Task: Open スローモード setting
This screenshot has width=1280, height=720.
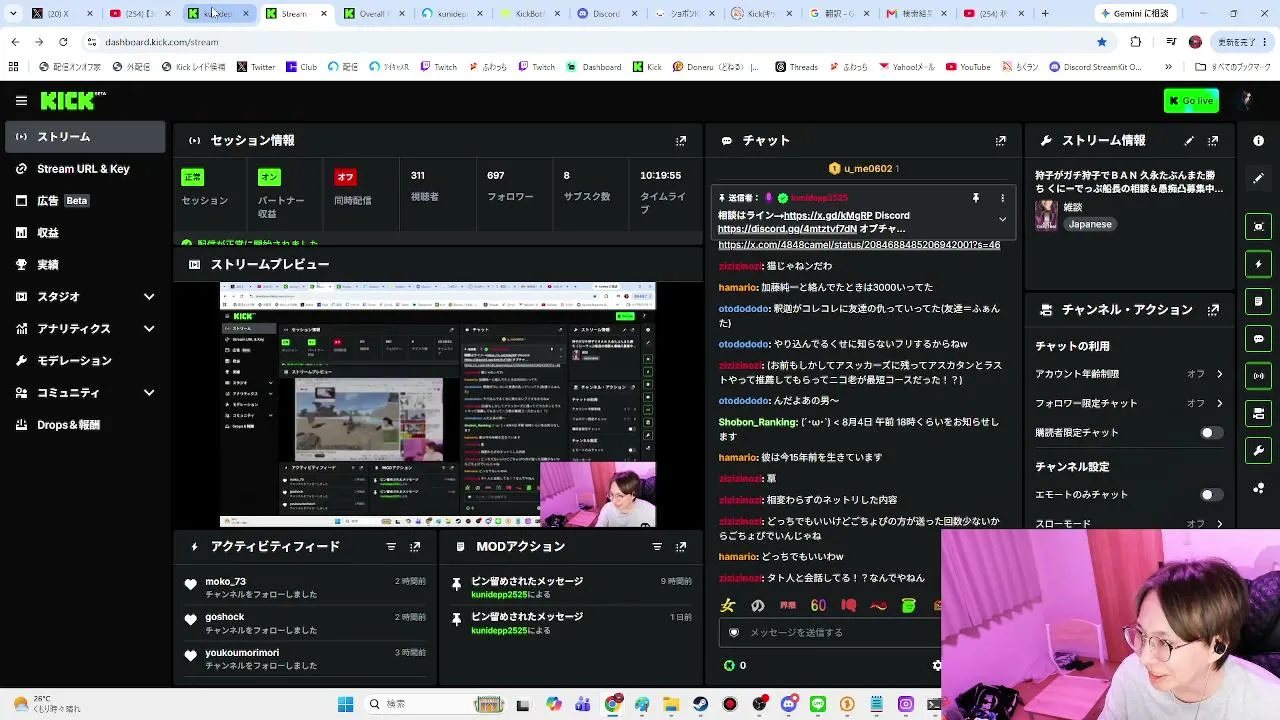Action: pyautogui.click(x=1128, y=523)
